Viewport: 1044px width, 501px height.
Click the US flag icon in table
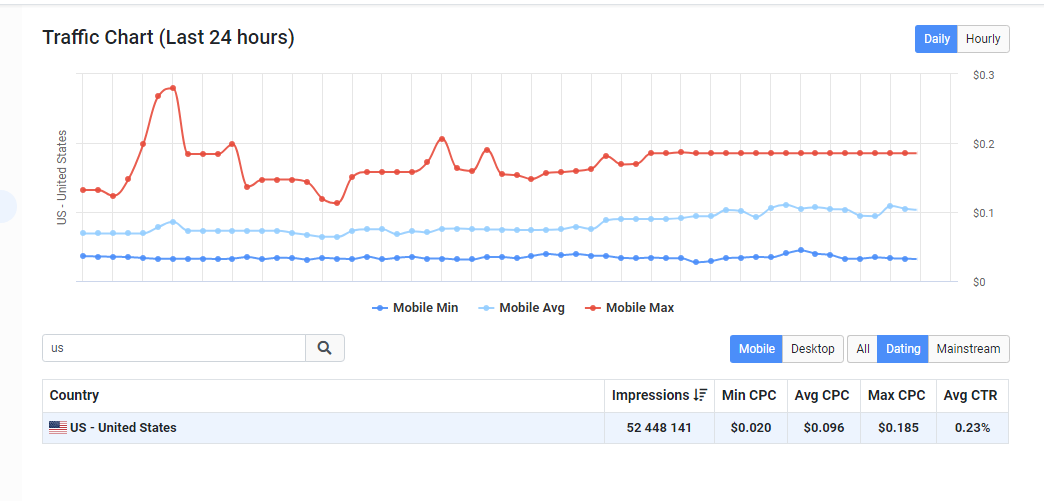58,428
